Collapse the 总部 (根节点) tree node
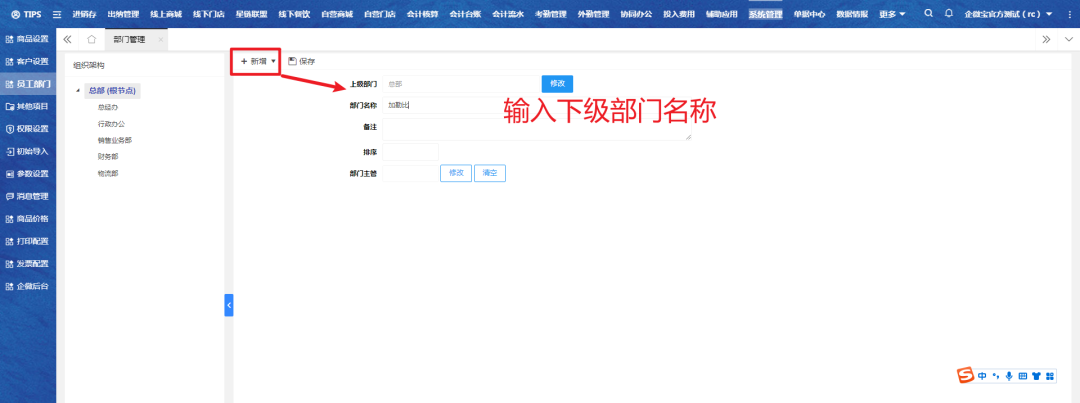1080x403 pixels. tap(78, 91)
